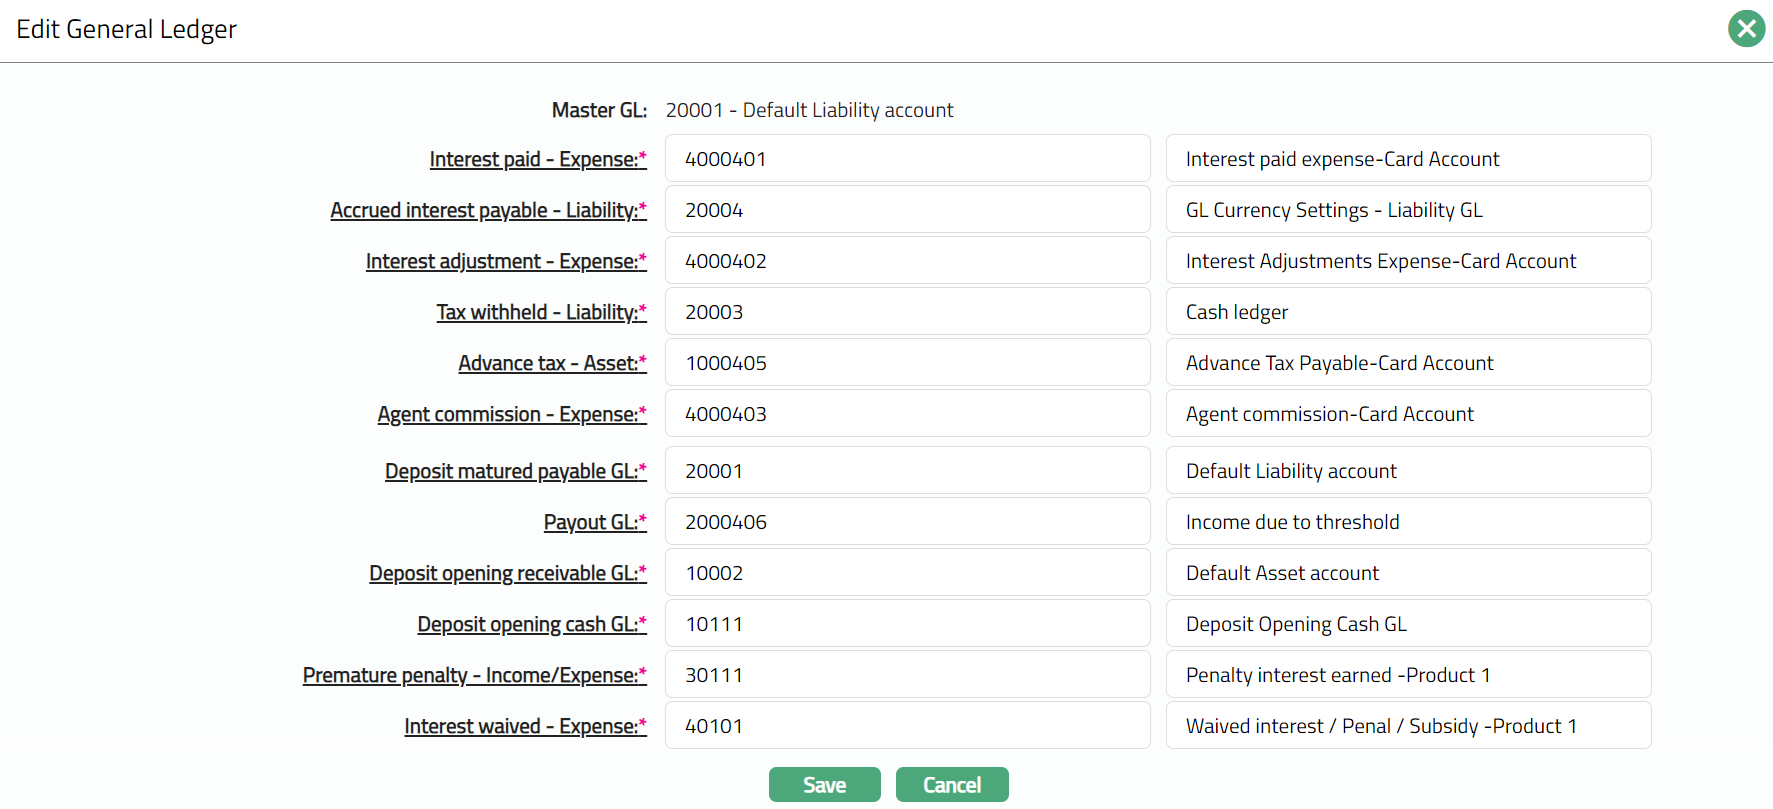This screenshot has width=1773, height=809.
Task: Select the Tax withheld - Liability label link
Action: [x=540, y=313]
